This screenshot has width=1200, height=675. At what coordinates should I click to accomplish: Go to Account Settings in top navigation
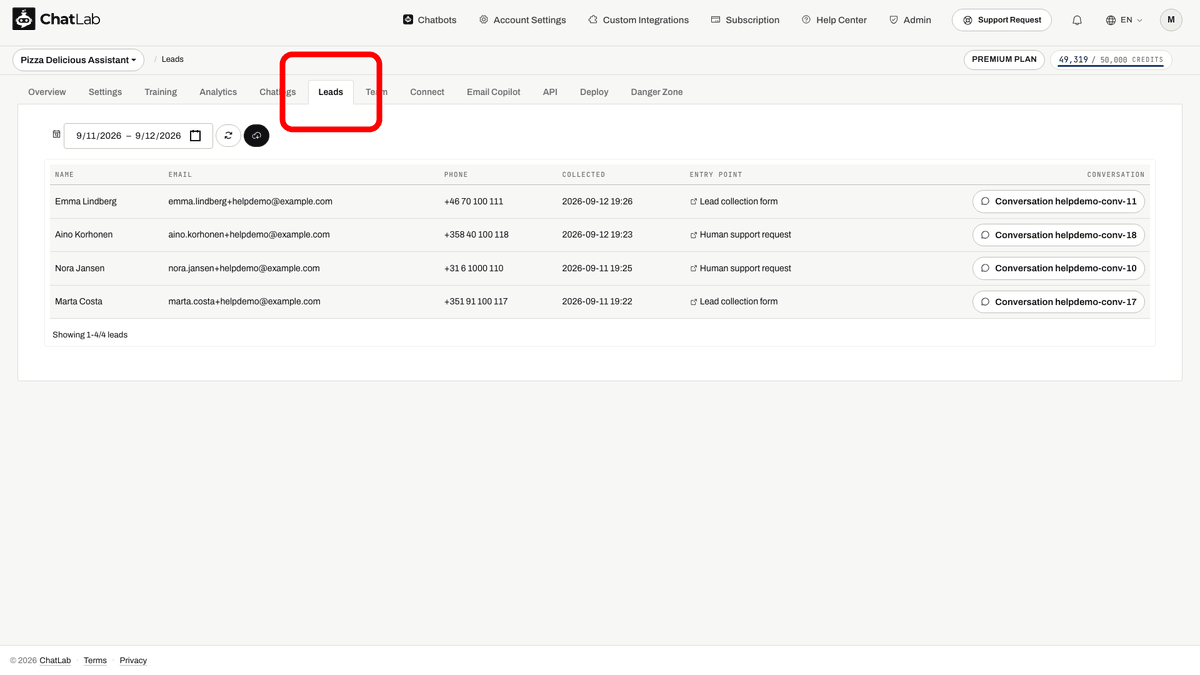(522, 20)
